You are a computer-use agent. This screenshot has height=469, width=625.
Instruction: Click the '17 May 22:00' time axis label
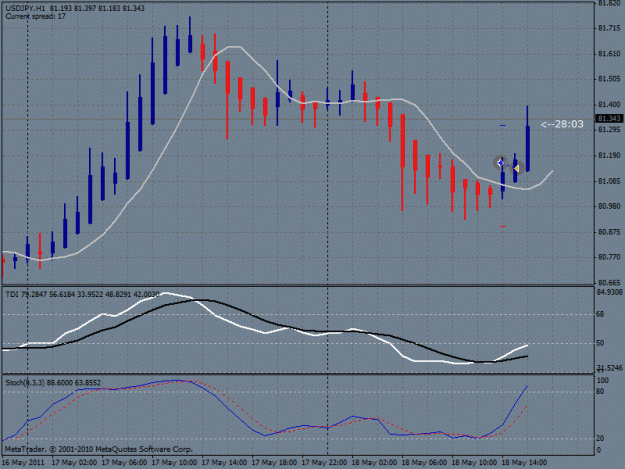(324, 463)
